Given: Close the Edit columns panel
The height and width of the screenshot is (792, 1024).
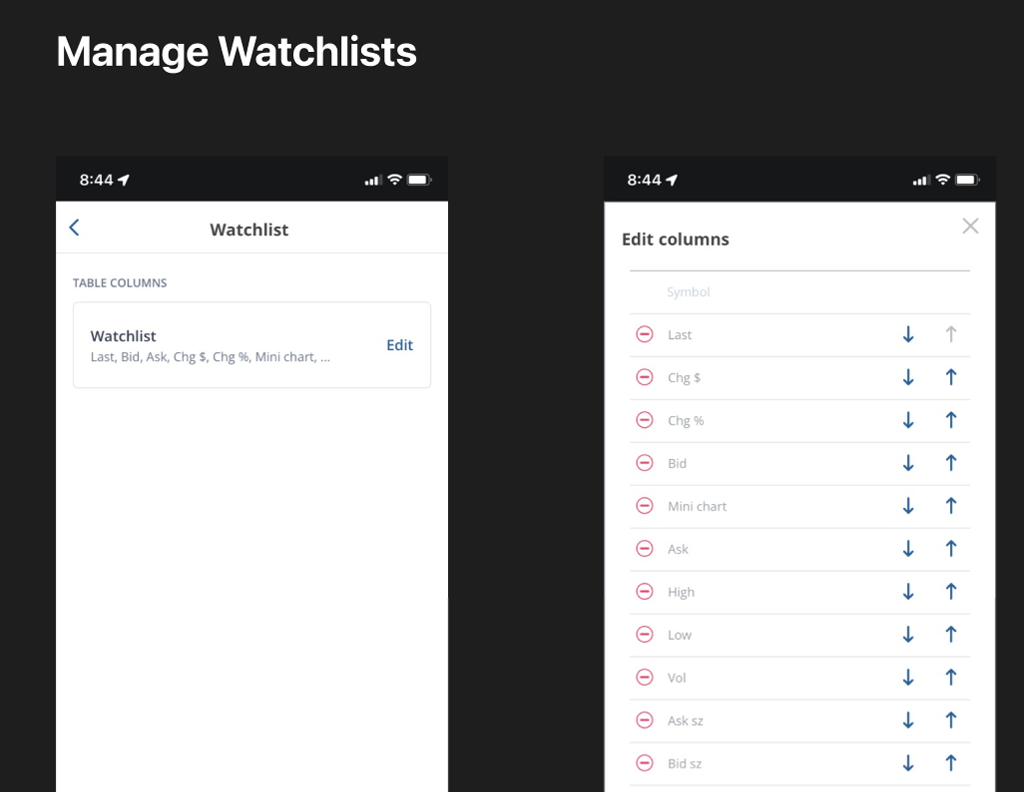Looking at the screenshot, I should pos(970,226).
